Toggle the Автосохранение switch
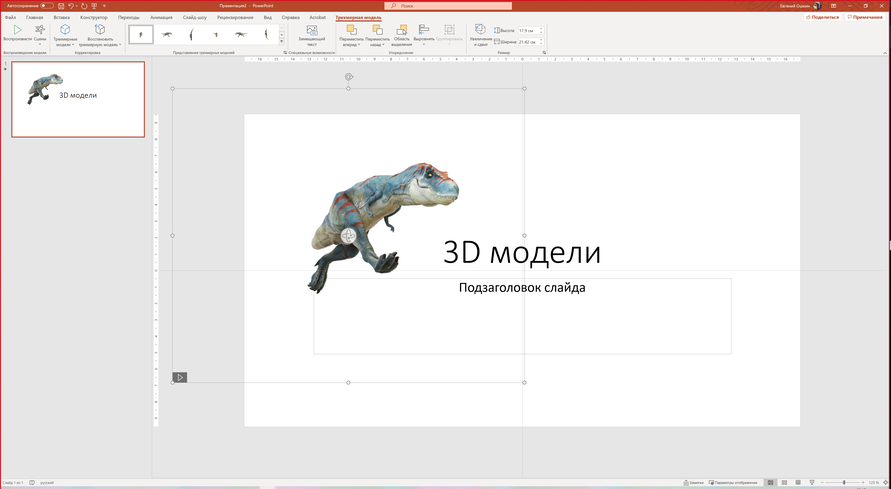 [x=46, y=6]
